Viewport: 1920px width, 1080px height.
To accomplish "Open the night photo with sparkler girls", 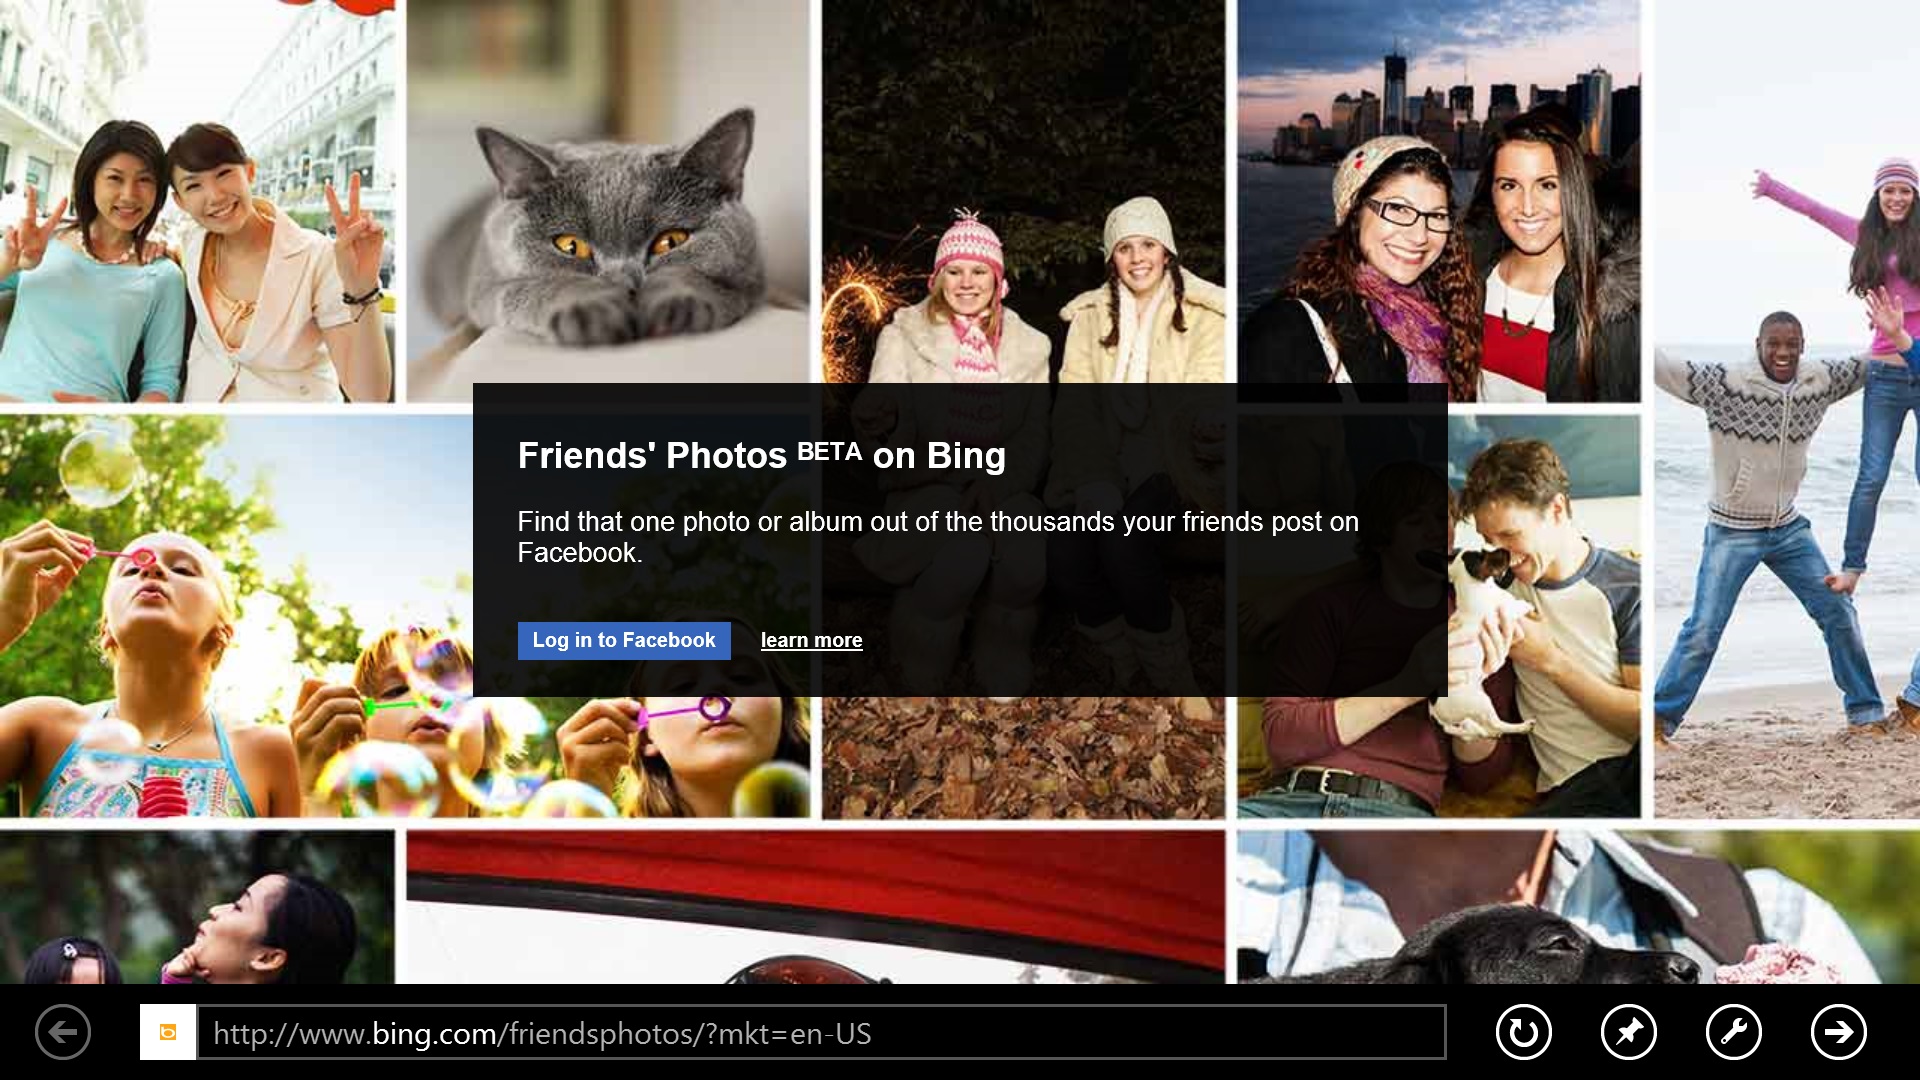I will [1024, 190].
